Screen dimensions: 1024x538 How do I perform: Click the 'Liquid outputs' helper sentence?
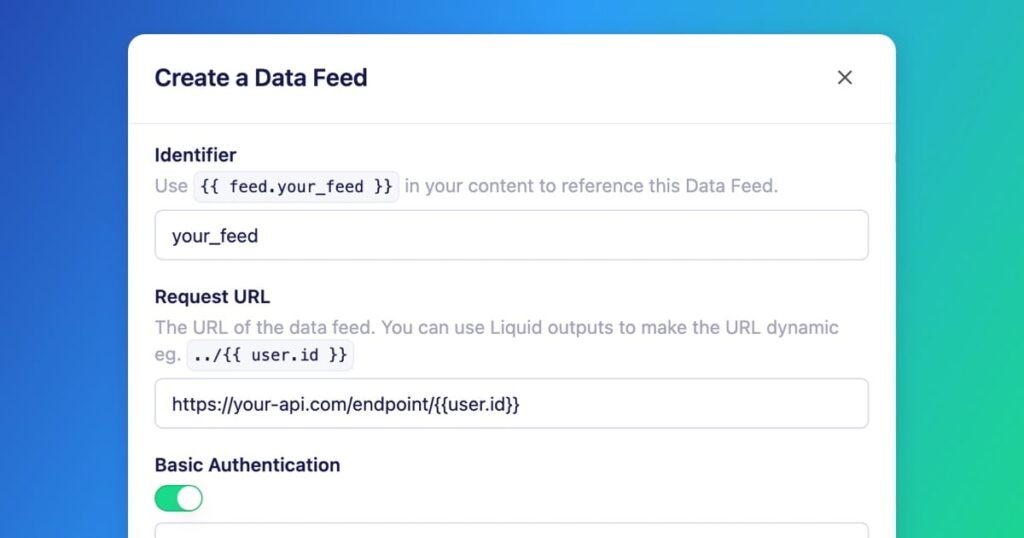pyautogui.click(x=496, y=328)
